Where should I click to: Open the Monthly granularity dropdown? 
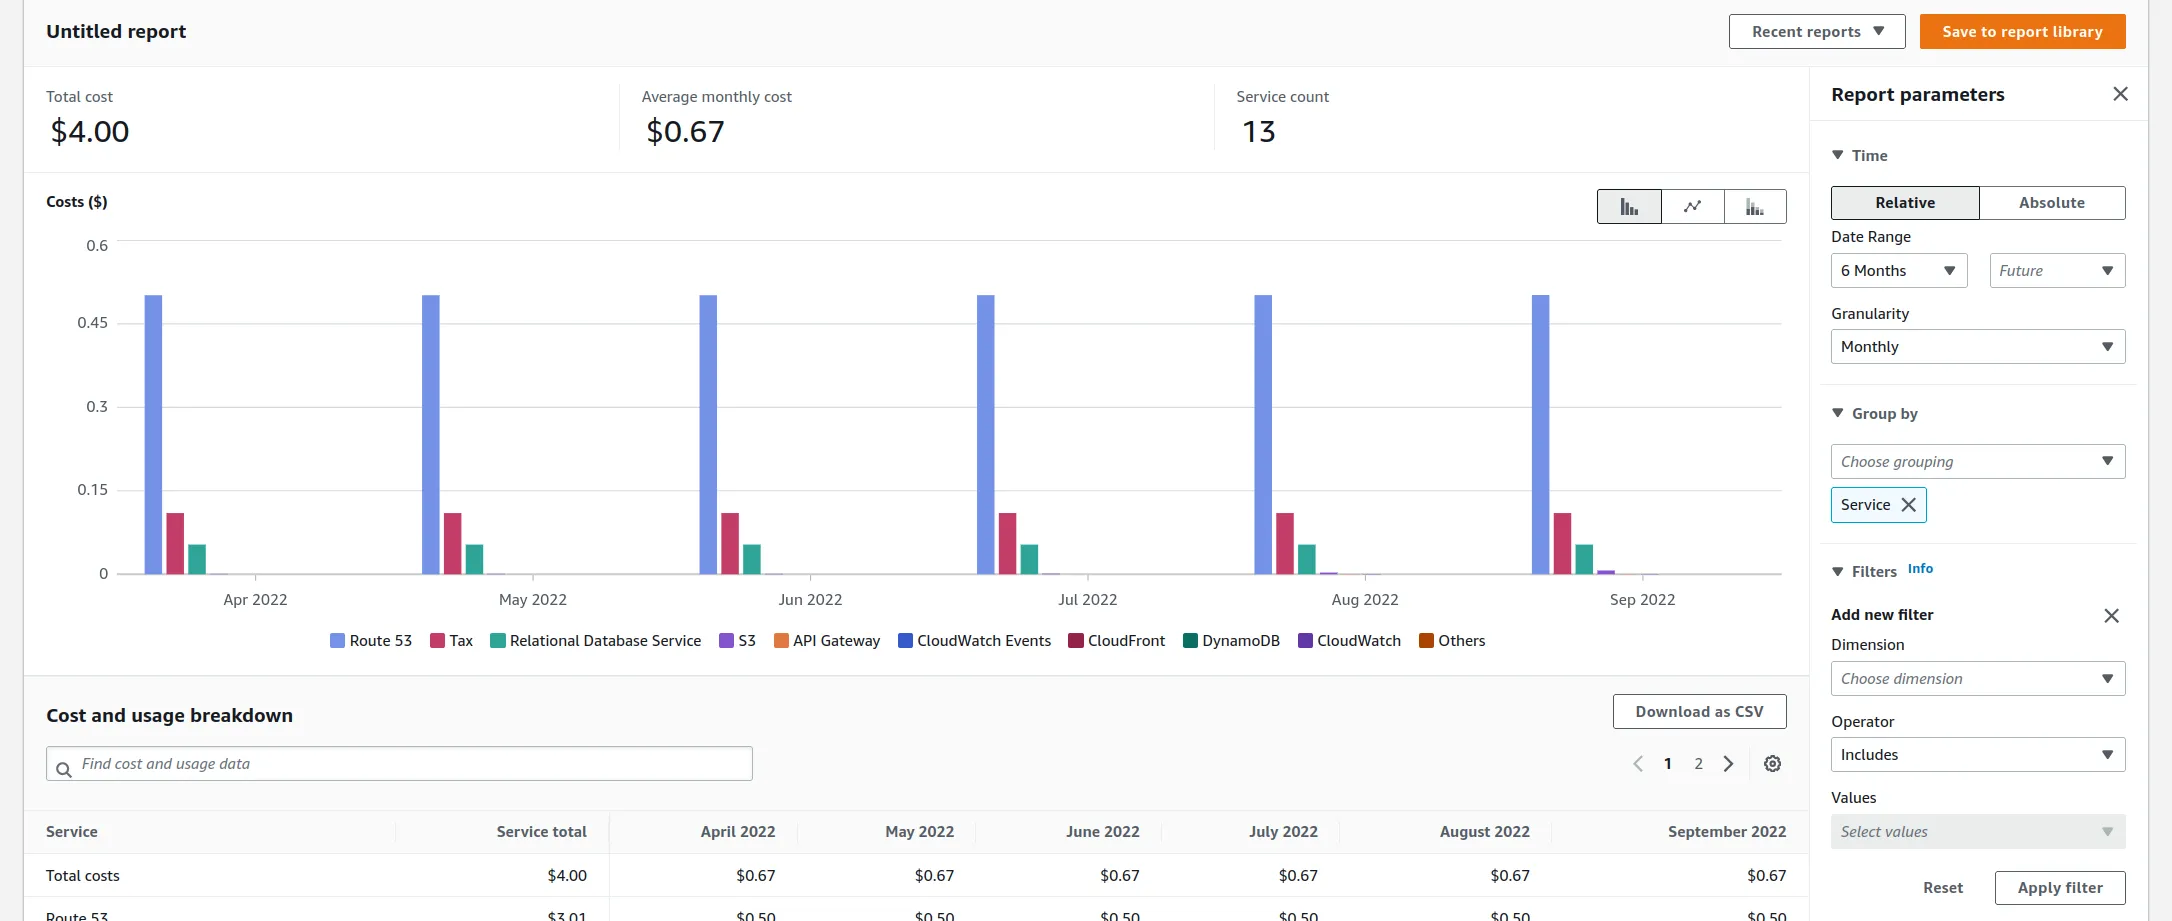pyautogui.click(x=1978, y=347)
